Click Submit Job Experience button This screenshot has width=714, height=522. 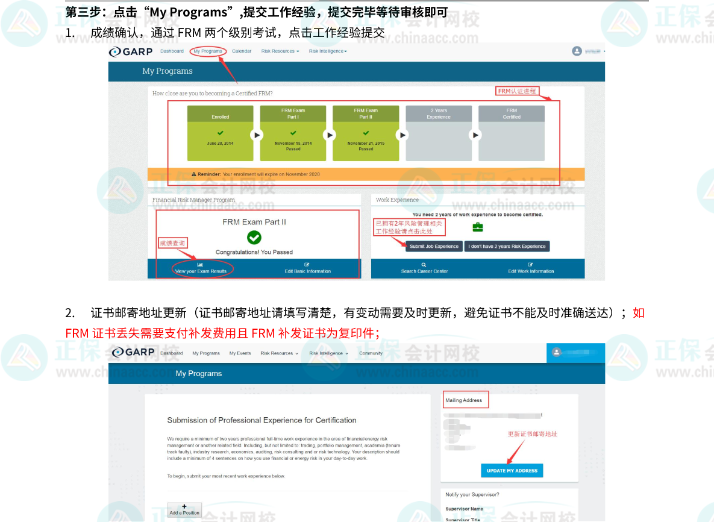point(434,246)
